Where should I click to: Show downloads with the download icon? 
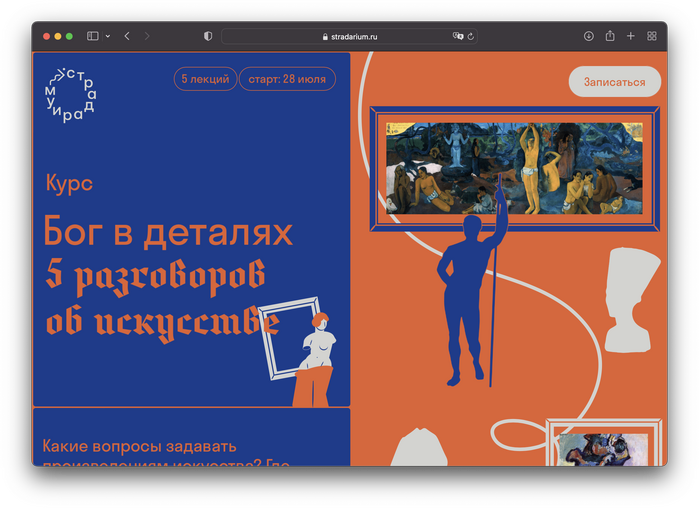pos(588,36)
